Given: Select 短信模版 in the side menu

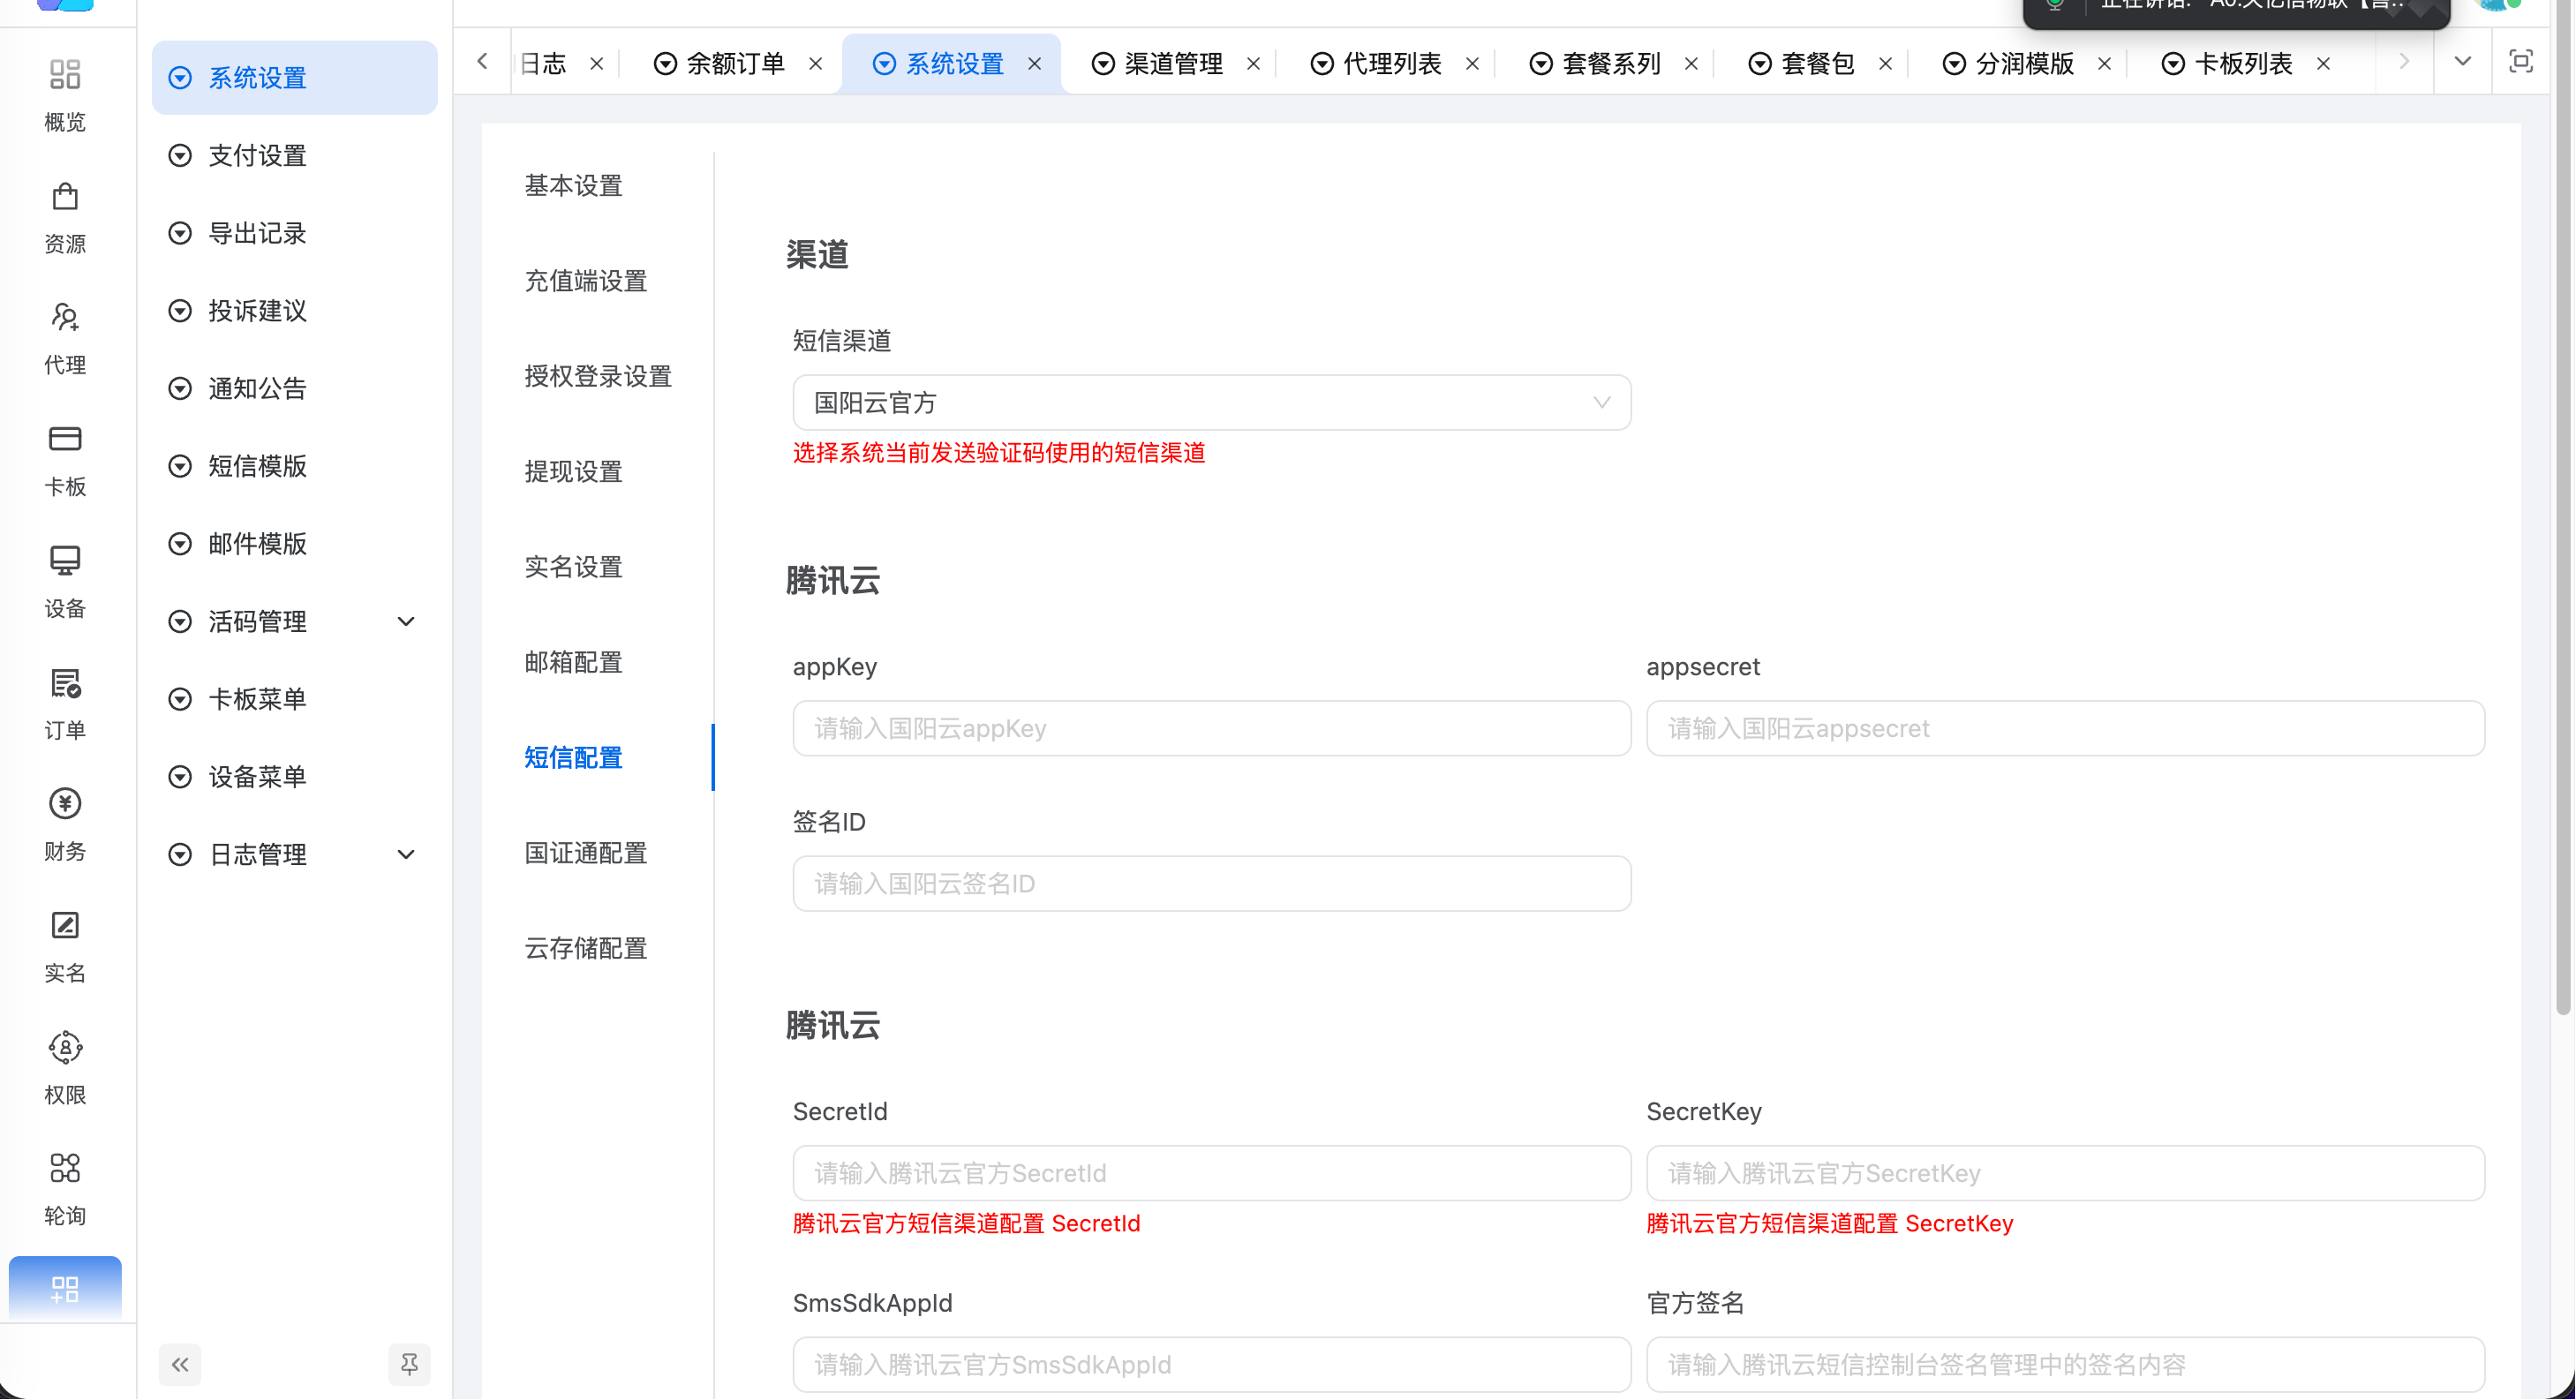Looking at the screenshot, I should coord(294,467).
